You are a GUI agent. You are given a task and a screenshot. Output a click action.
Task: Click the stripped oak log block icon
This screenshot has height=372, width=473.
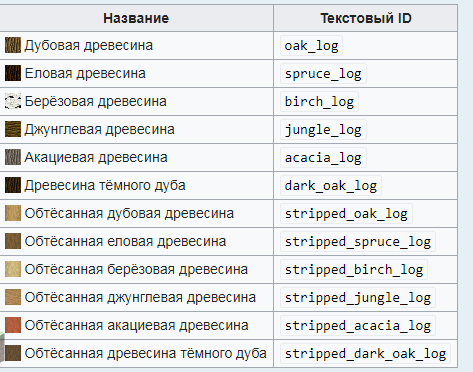click(x=13, y=213)
